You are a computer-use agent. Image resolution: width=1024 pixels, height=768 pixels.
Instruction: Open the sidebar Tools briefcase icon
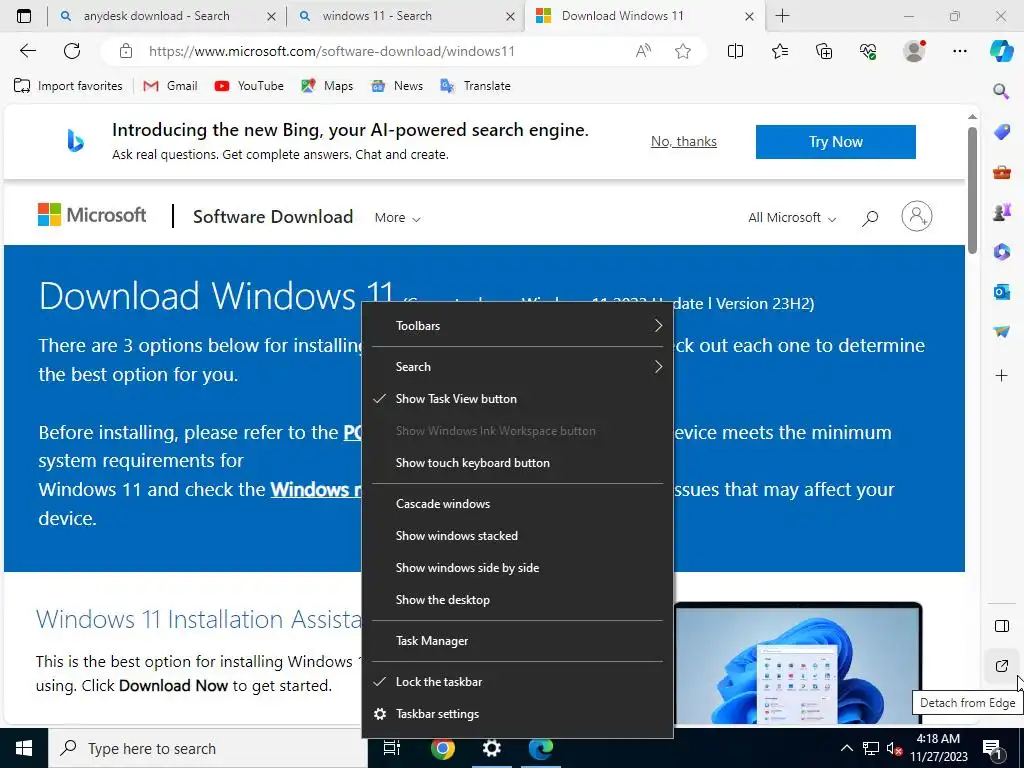point(1001,172)
